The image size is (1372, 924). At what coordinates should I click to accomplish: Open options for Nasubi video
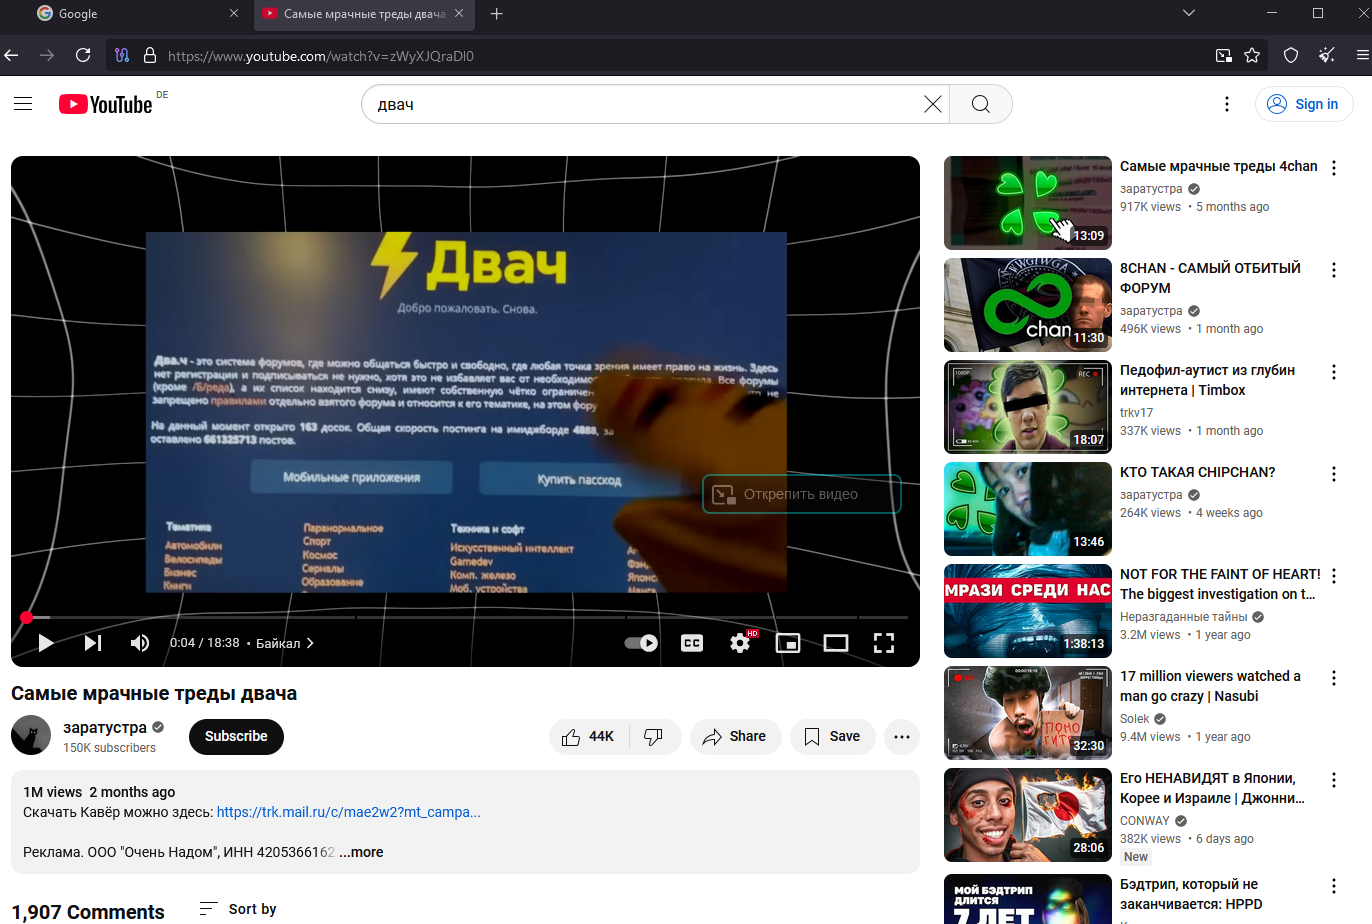click(x=1334, y=678)
